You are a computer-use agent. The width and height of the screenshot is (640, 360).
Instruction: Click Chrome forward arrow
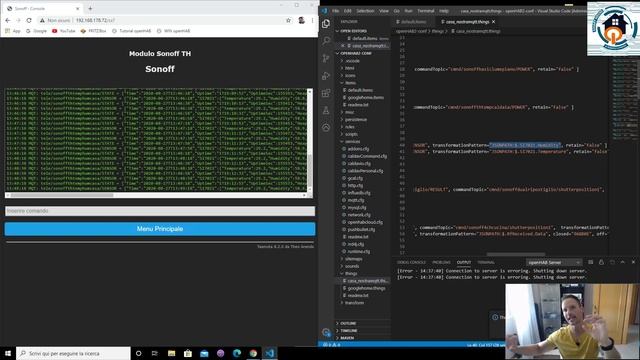click(18, 20)
